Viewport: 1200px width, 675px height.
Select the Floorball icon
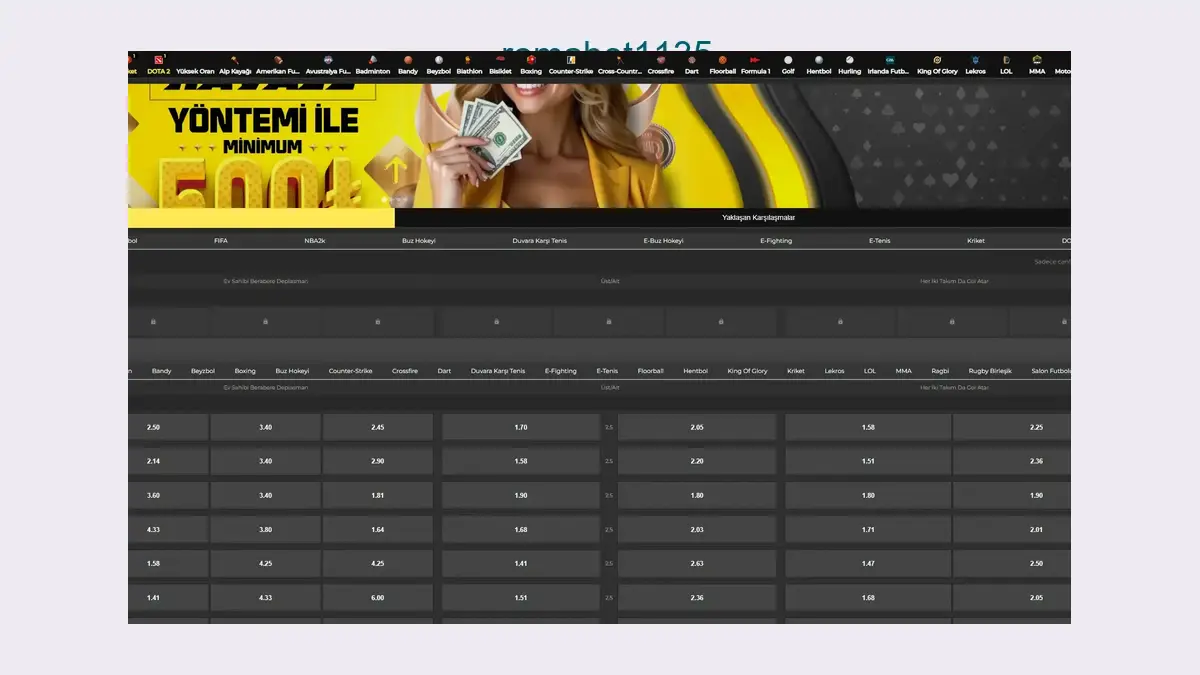point(722,61)
